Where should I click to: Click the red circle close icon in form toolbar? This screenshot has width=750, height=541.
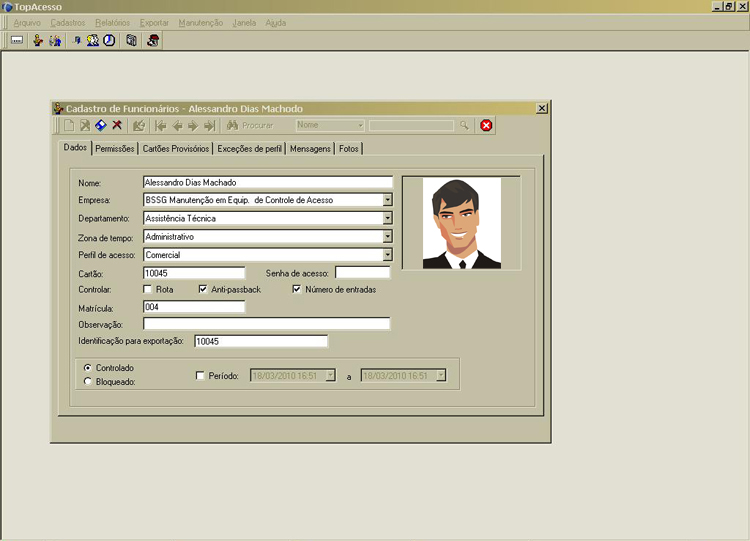(486, 126)
